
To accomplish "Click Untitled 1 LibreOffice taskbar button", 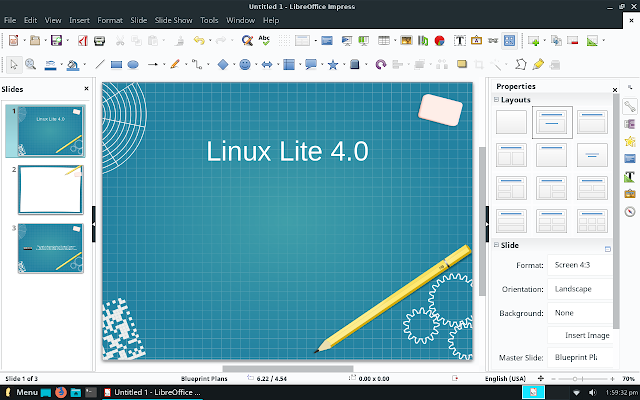I will 152,393.
